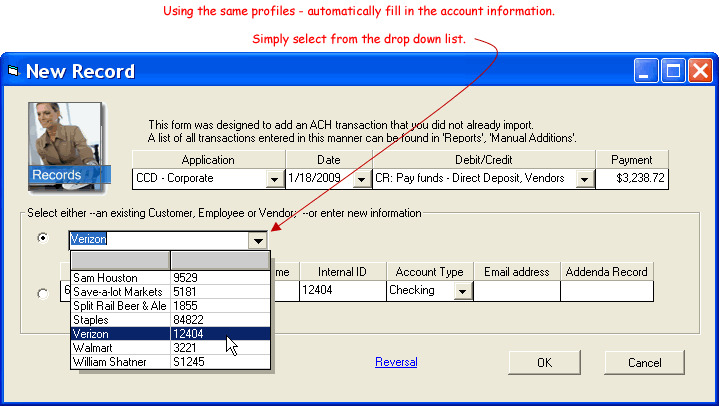Minimize the New Record window
The width and height of the screenshot is (719, 406).
click(x=646, y=71)
